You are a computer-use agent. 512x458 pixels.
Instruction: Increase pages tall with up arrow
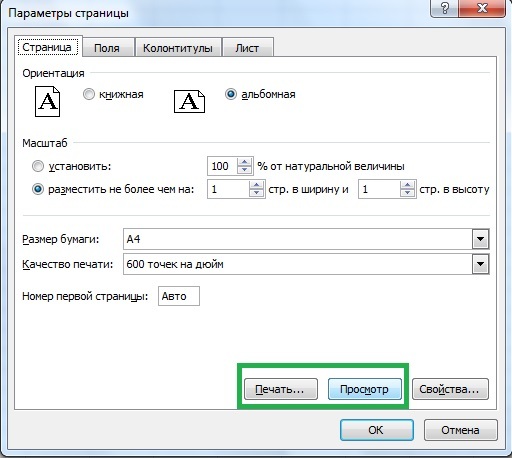[407, 185]
